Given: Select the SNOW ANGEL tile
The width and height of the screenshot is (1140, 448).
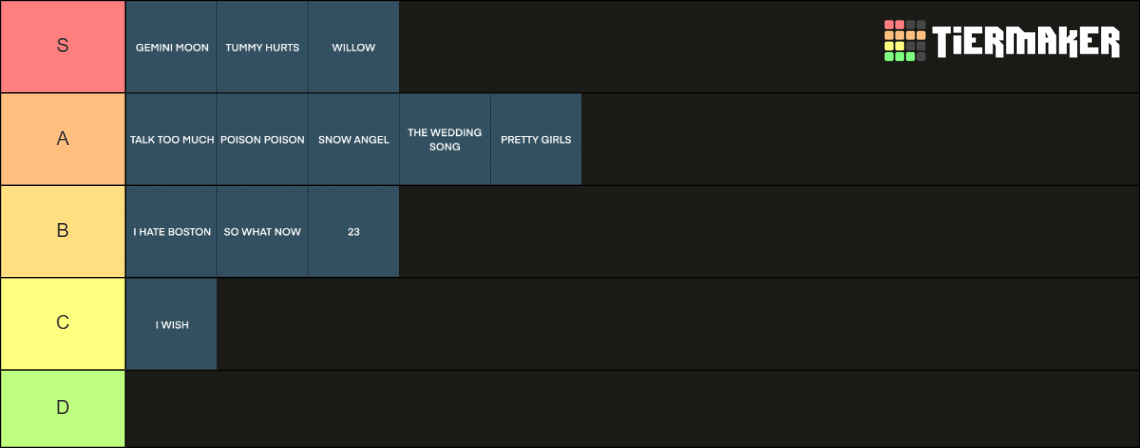Looking at the screenshot, I should coord(353,139).
